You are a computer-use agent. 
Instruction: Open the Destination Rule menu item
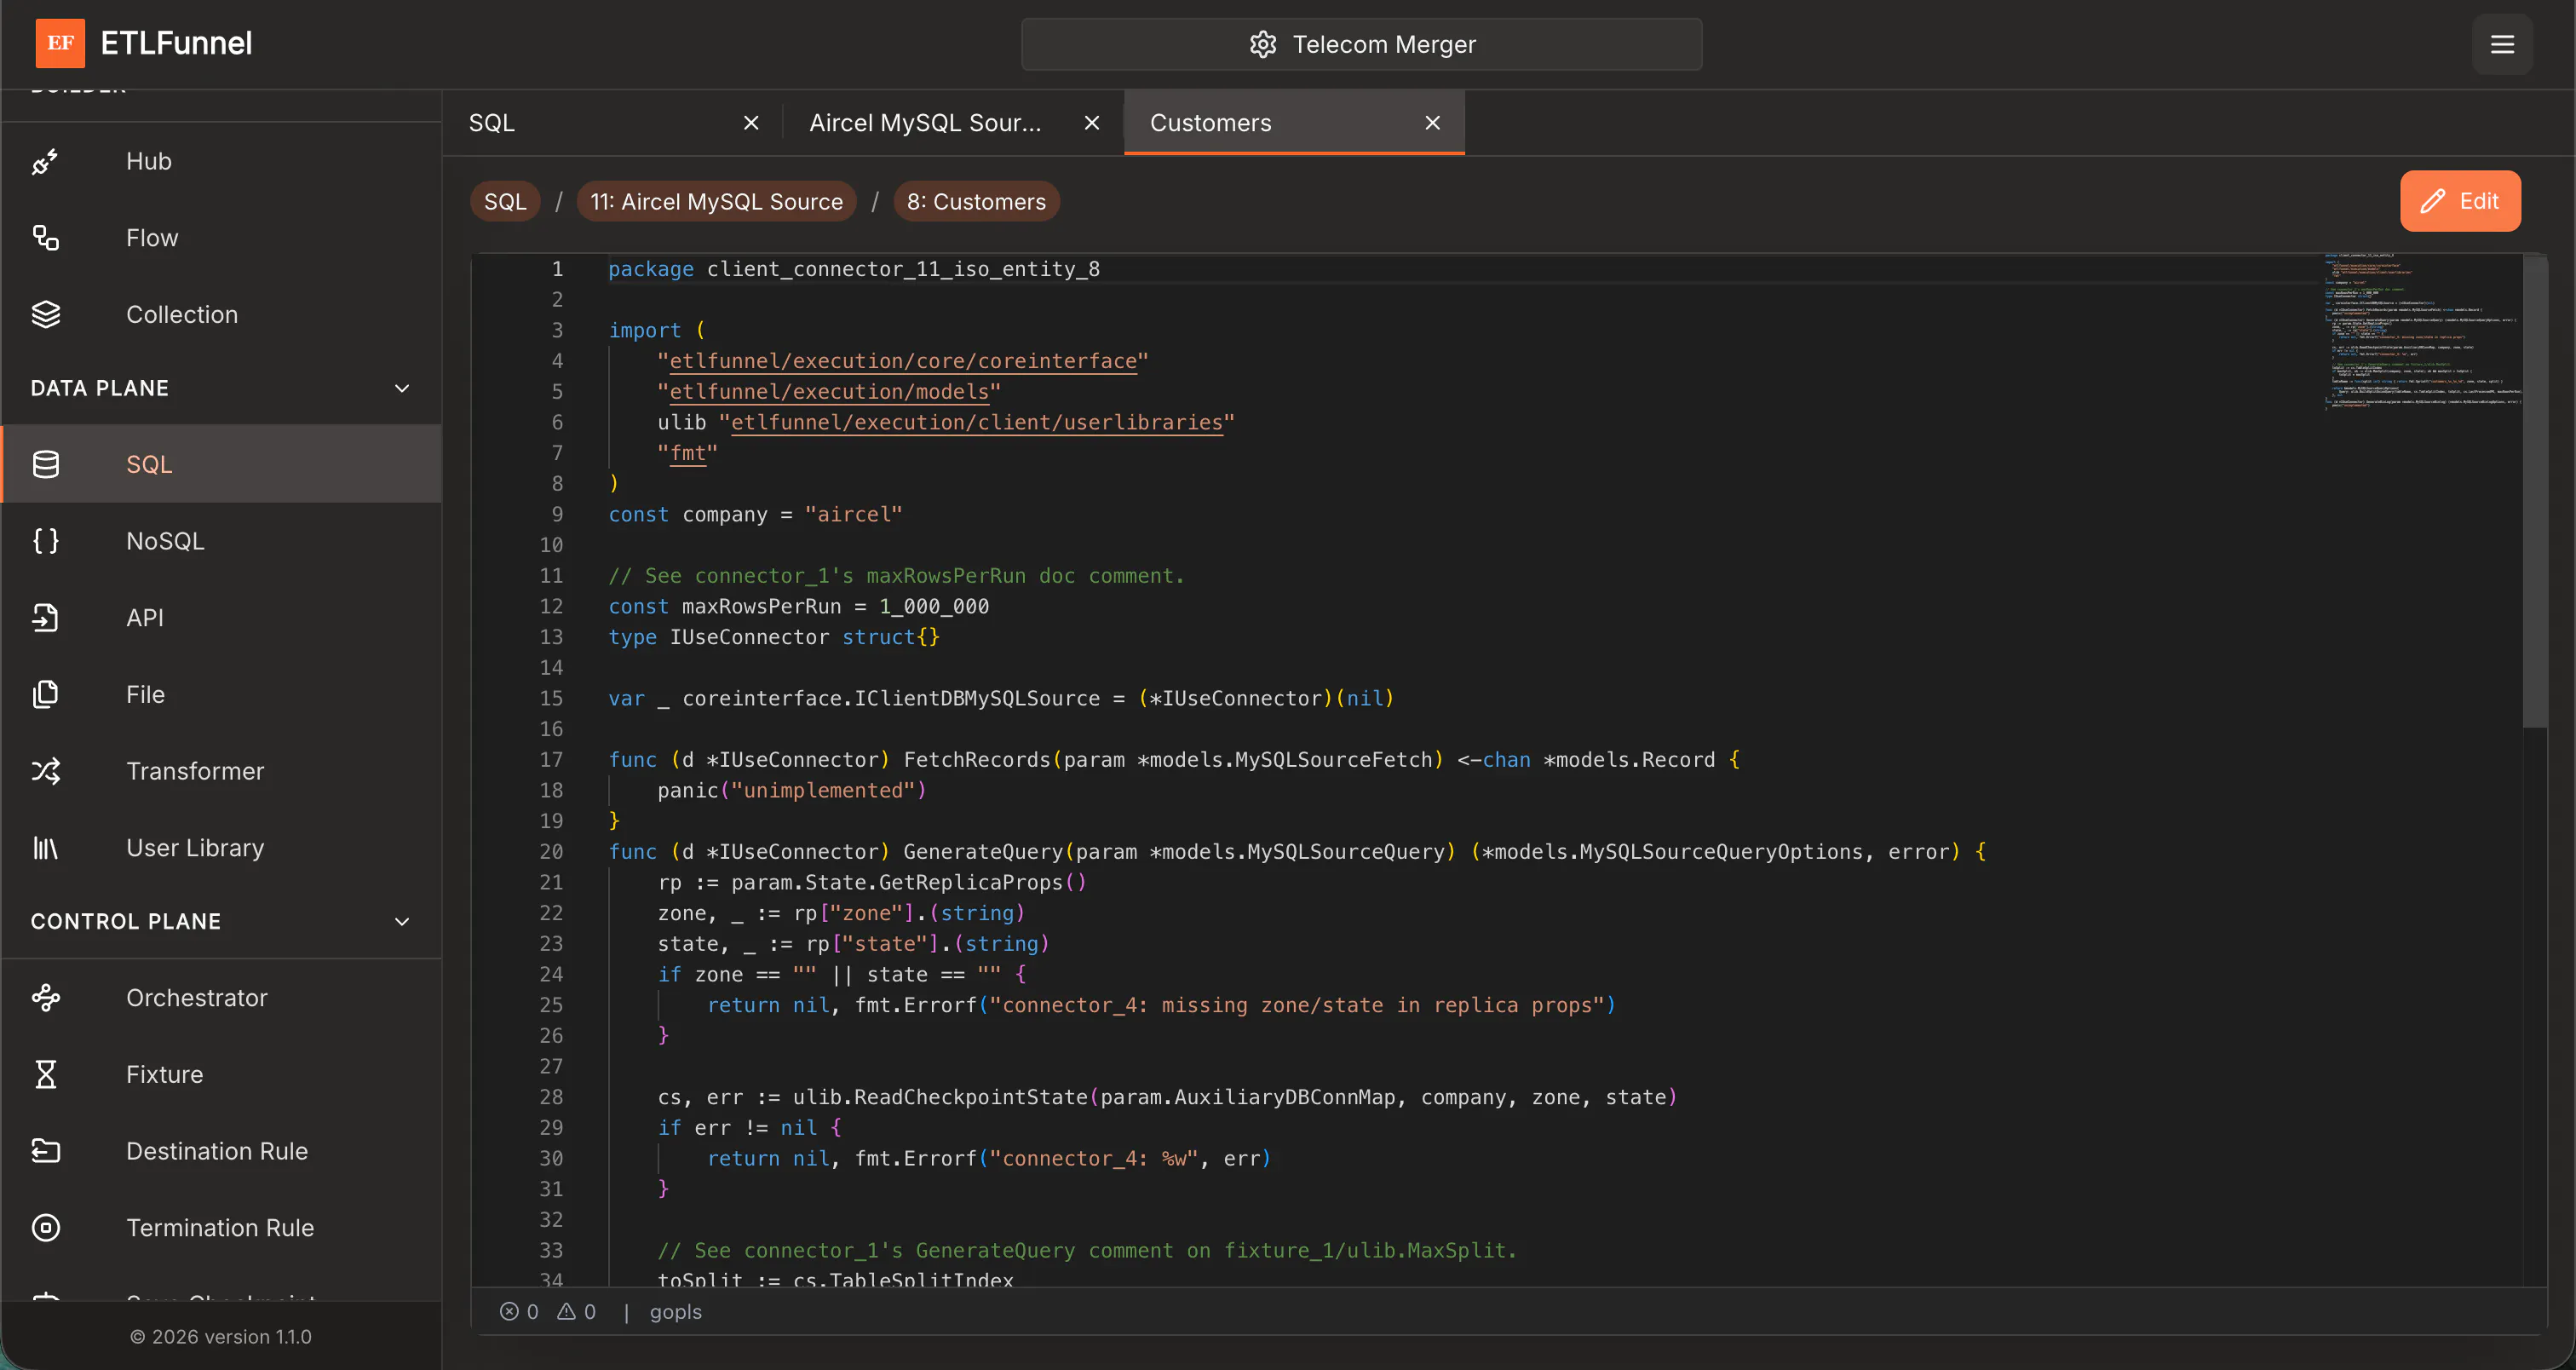[222, 1151]
